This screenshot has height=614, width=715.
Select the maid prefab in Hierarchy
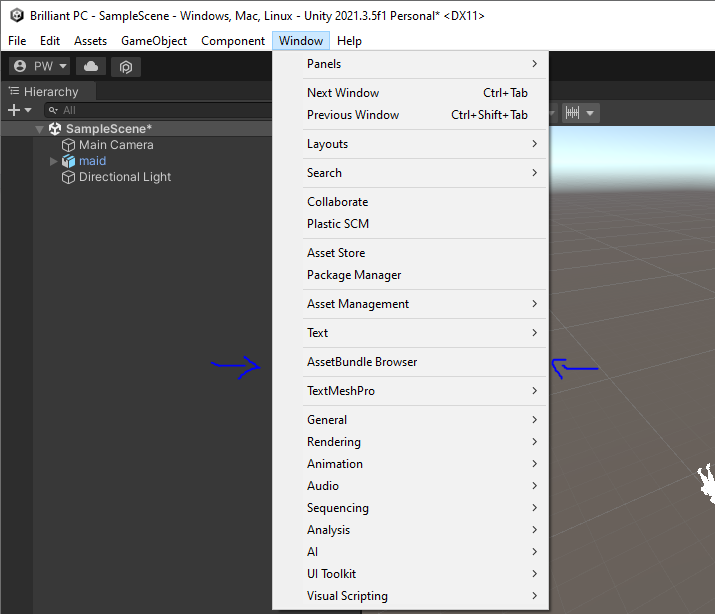92,161
